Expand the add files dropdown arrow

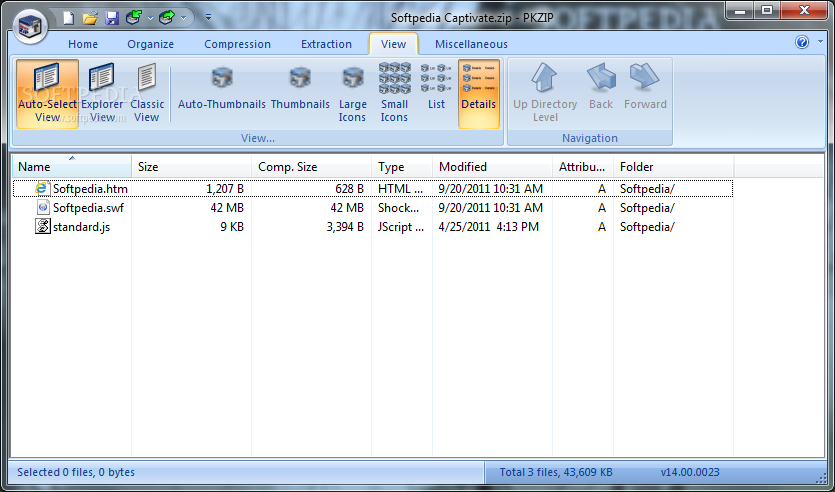[150, 18]
